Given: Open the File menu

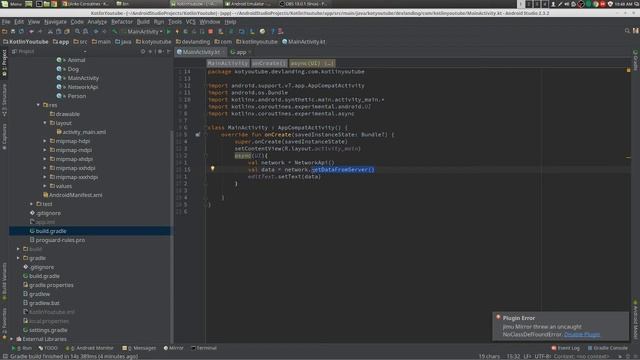Looking at the screenshot, I should coord(6,22).
